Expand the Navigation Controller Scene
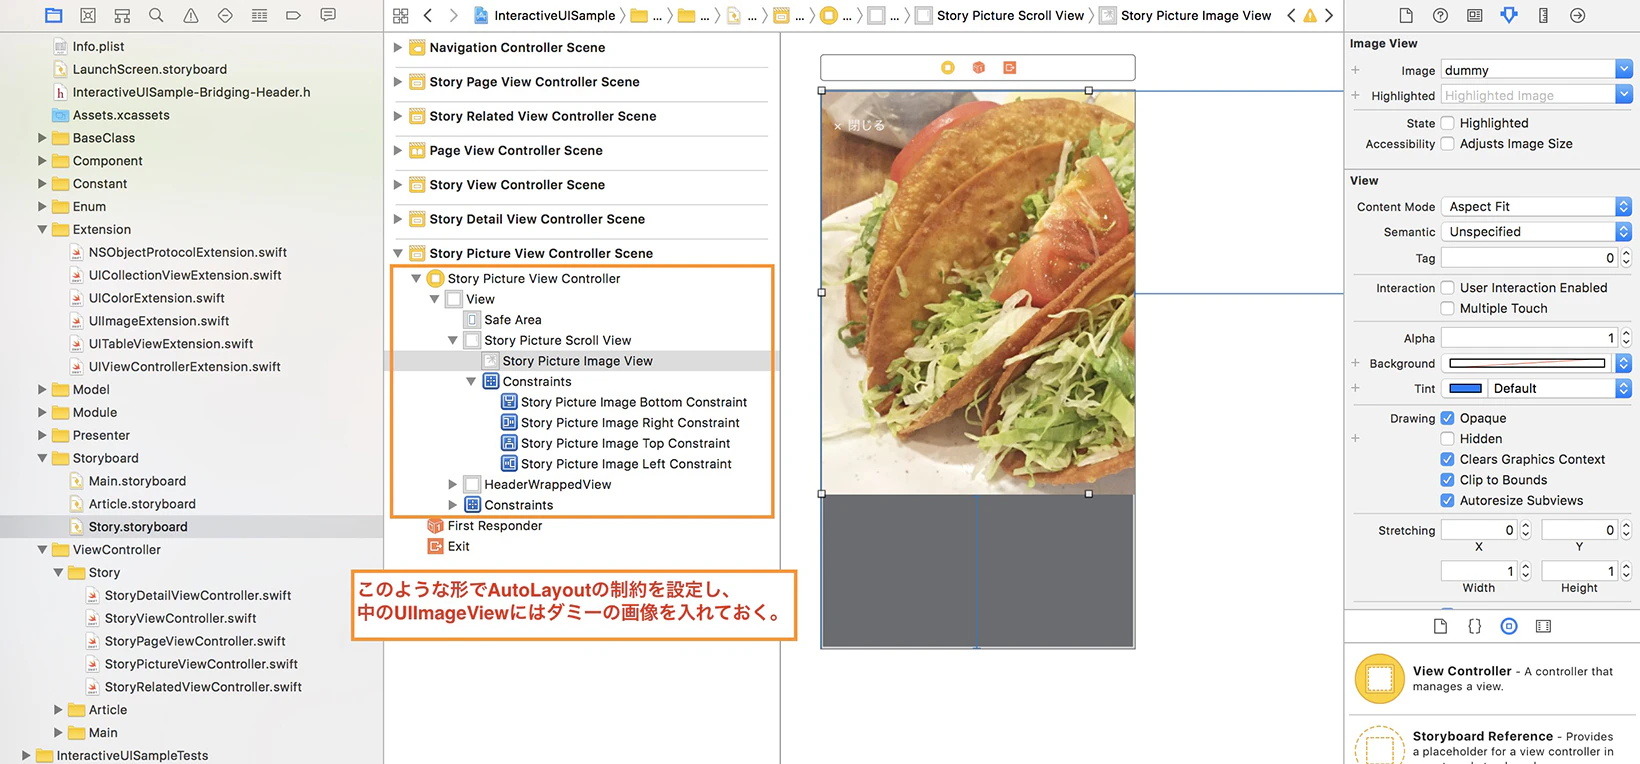 (398, 47)
